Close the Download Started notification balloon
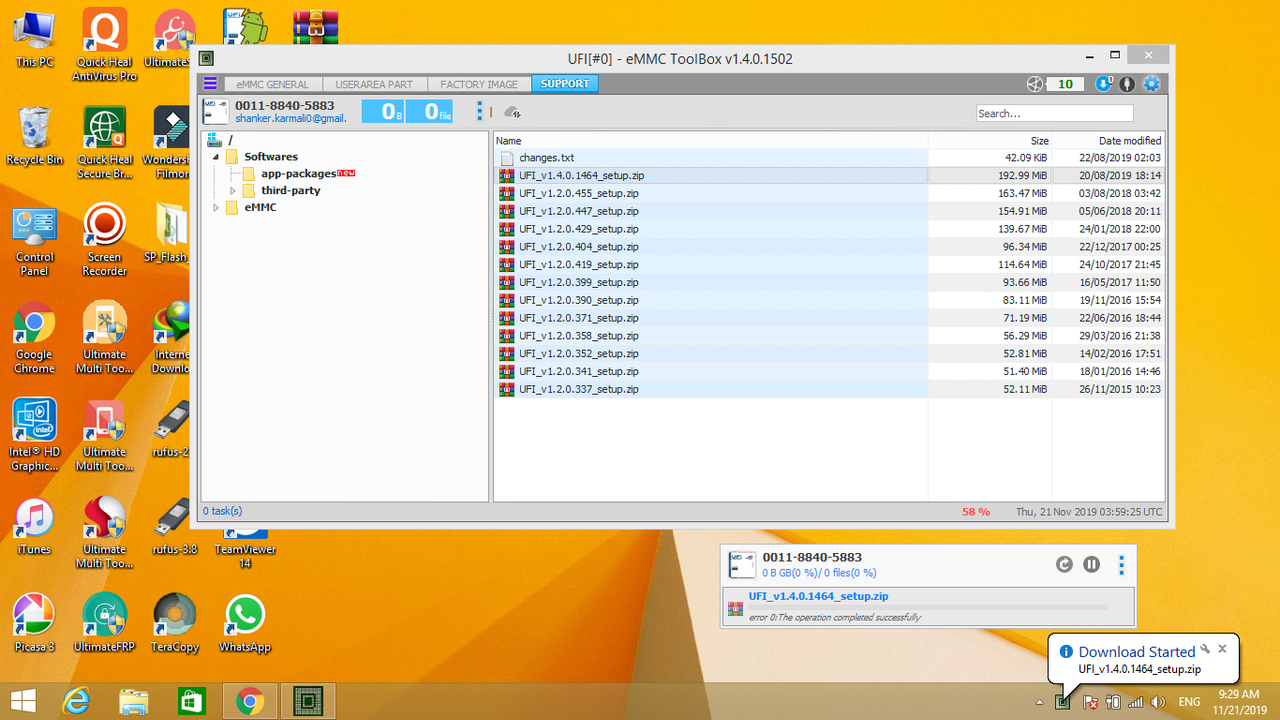 point(1222,649)
